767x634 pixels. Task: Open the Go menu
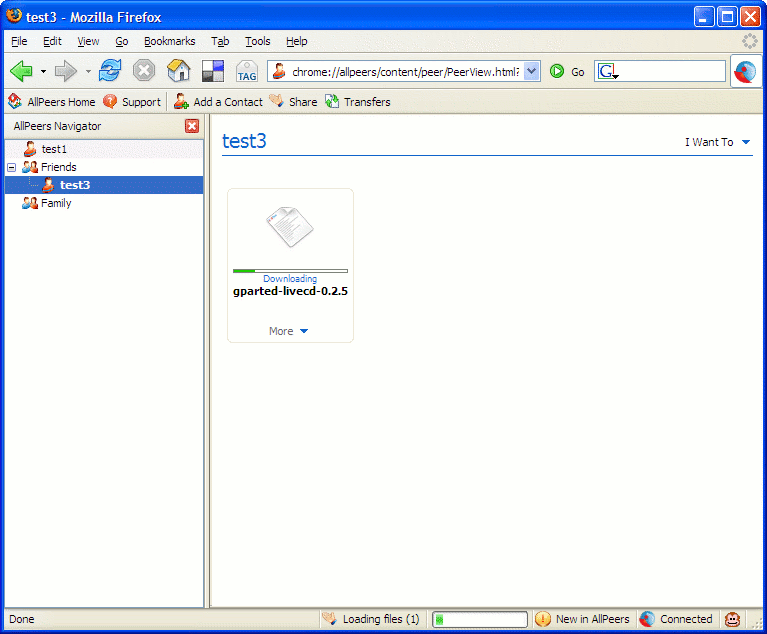point(122,41)
